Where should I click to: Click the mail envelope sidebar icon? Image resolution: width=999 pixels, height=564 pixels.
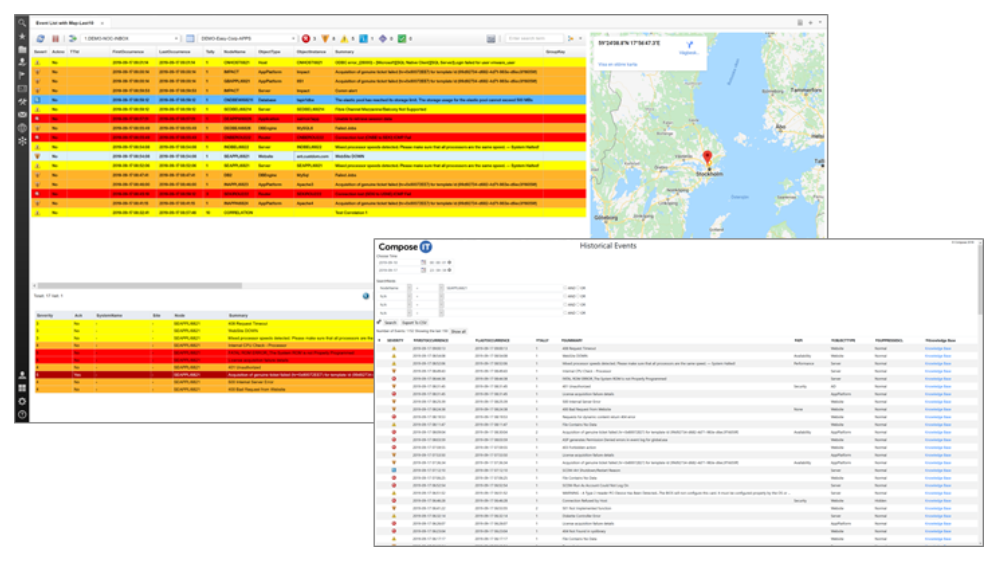click(21, 116)
